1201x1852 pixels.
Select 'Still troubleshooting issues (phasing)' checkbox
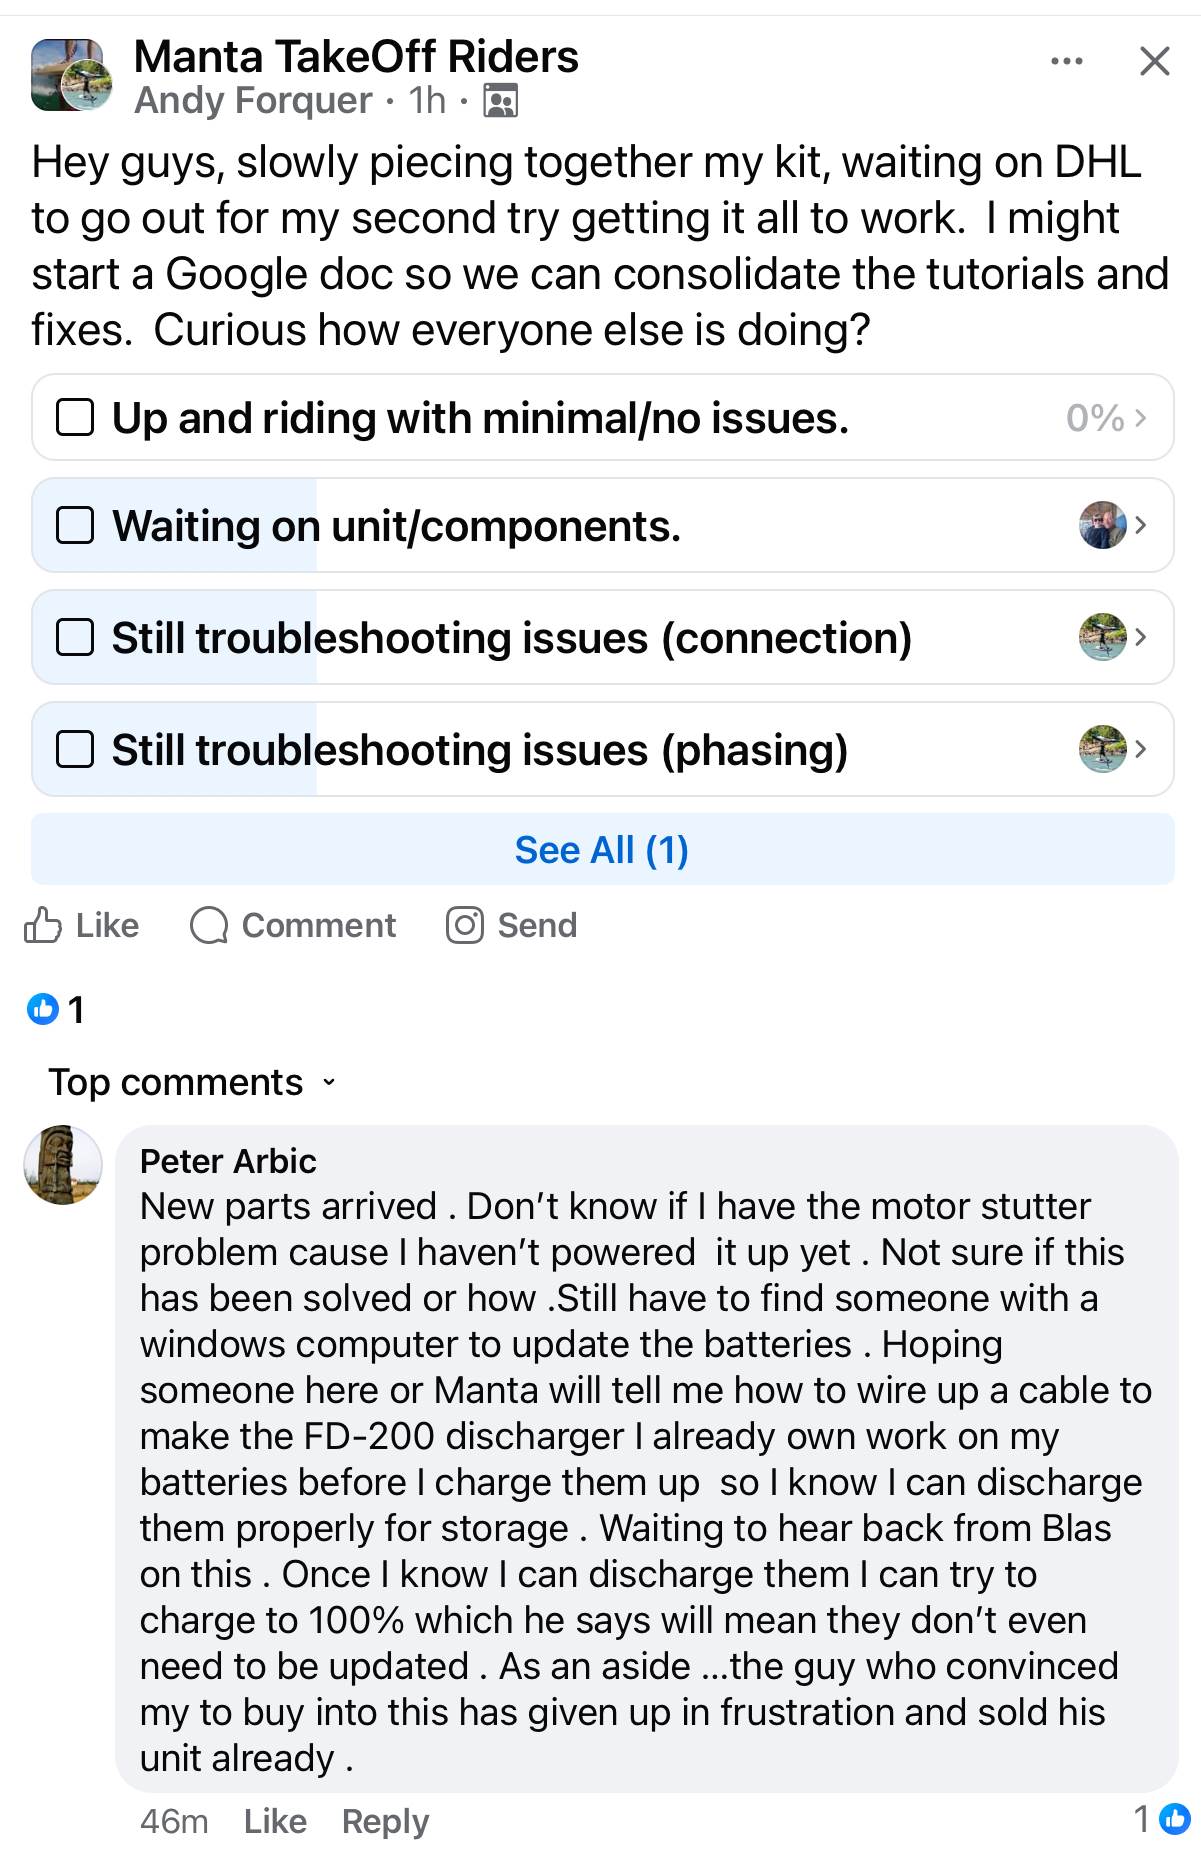point(75,749)
